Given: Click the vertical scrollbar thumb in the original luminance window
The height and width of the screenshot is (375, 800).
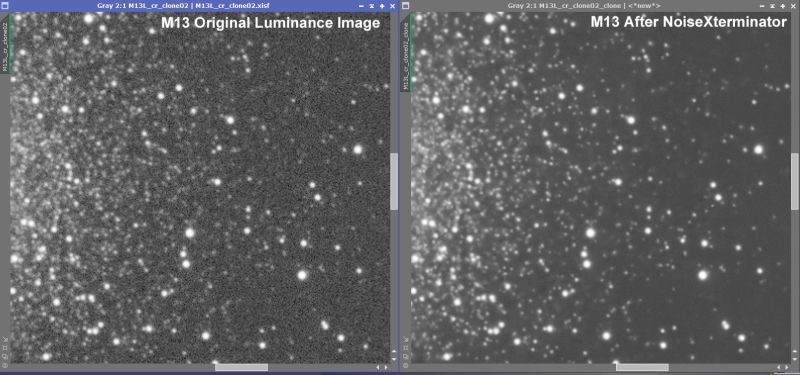Looking at the screenshot, I should [394, 181].
